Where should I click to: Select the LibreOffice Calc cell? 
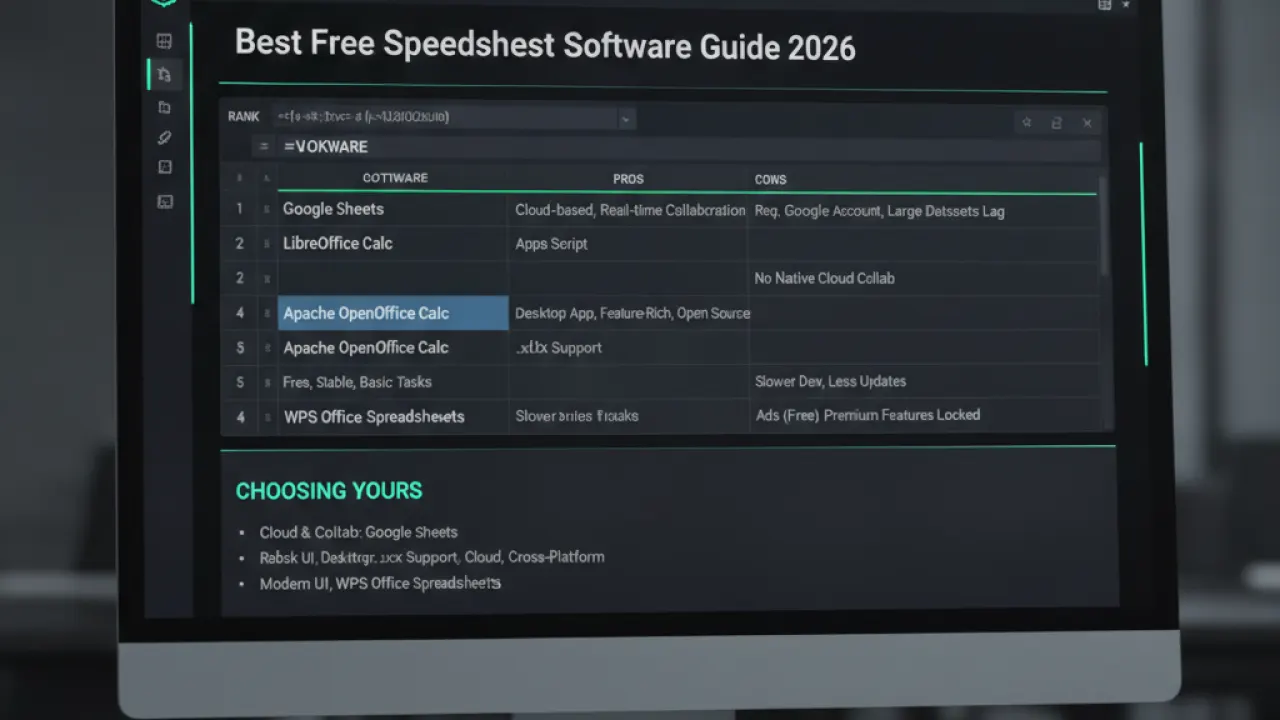point(393,243)
